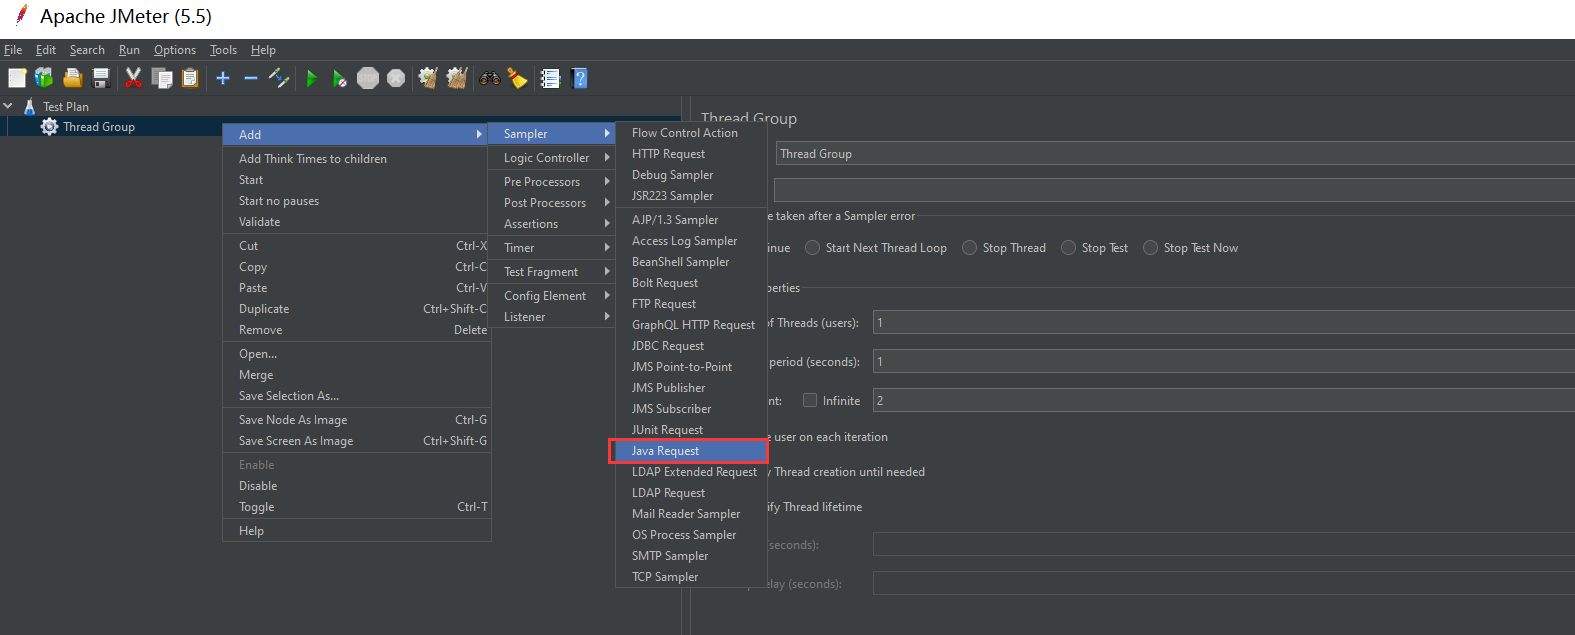Screen dimensions: 1575x635
Task: Click the Save floppy disk icon
Action: [x=101, y=78]
